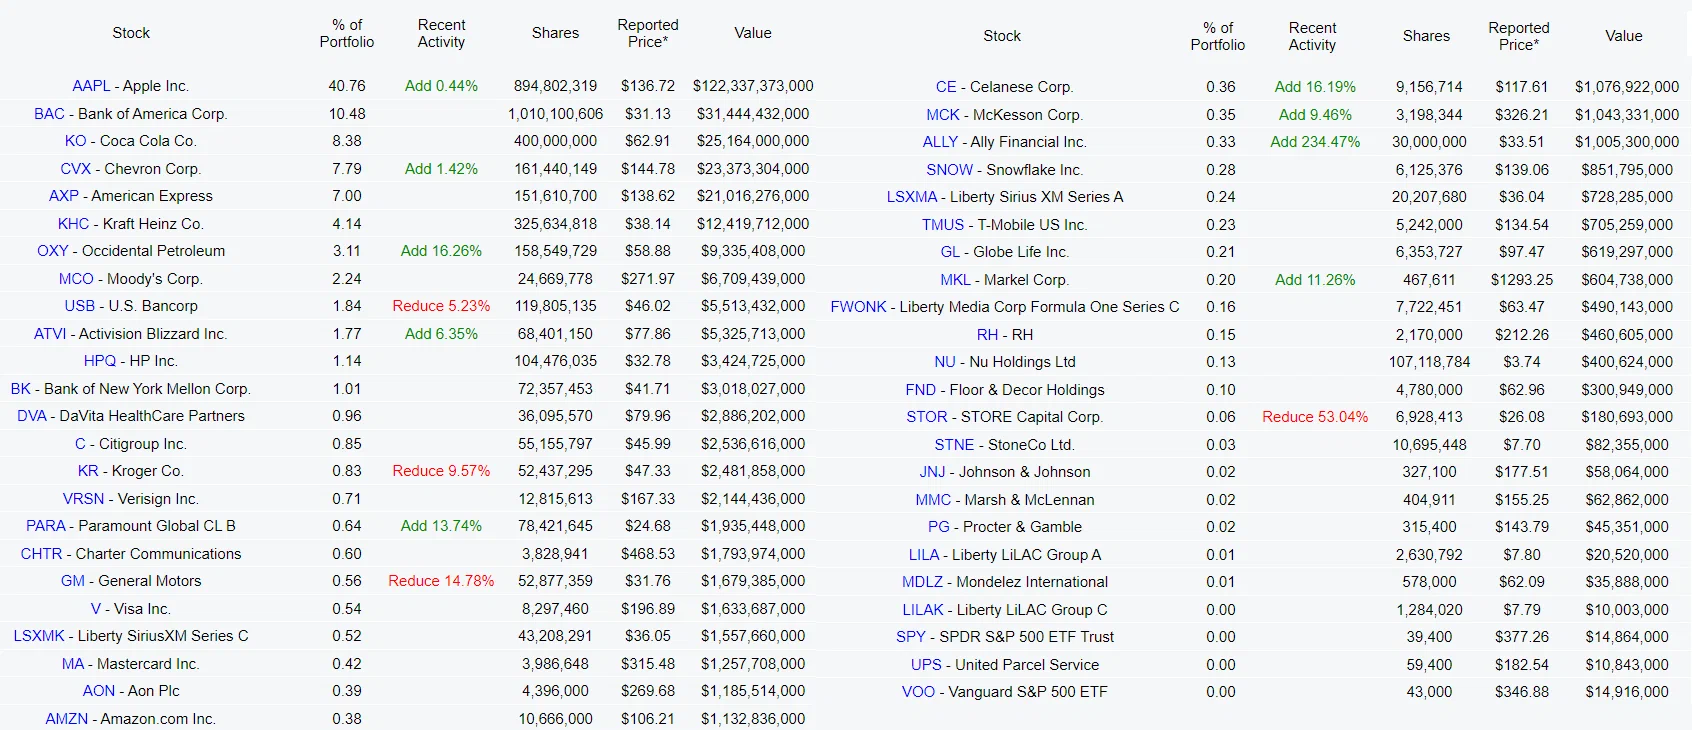This screenshot has width=1692, height=730.
Task: Click the FWONK Liberty Media ticker
Action: pyautogui.click(x=858, y=307)
